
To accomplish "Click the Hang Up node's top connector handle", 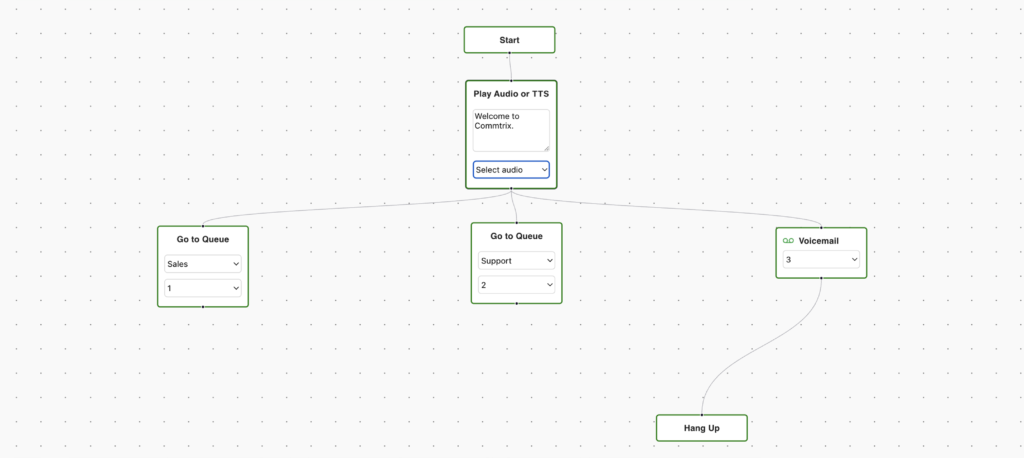I will 701,414.
